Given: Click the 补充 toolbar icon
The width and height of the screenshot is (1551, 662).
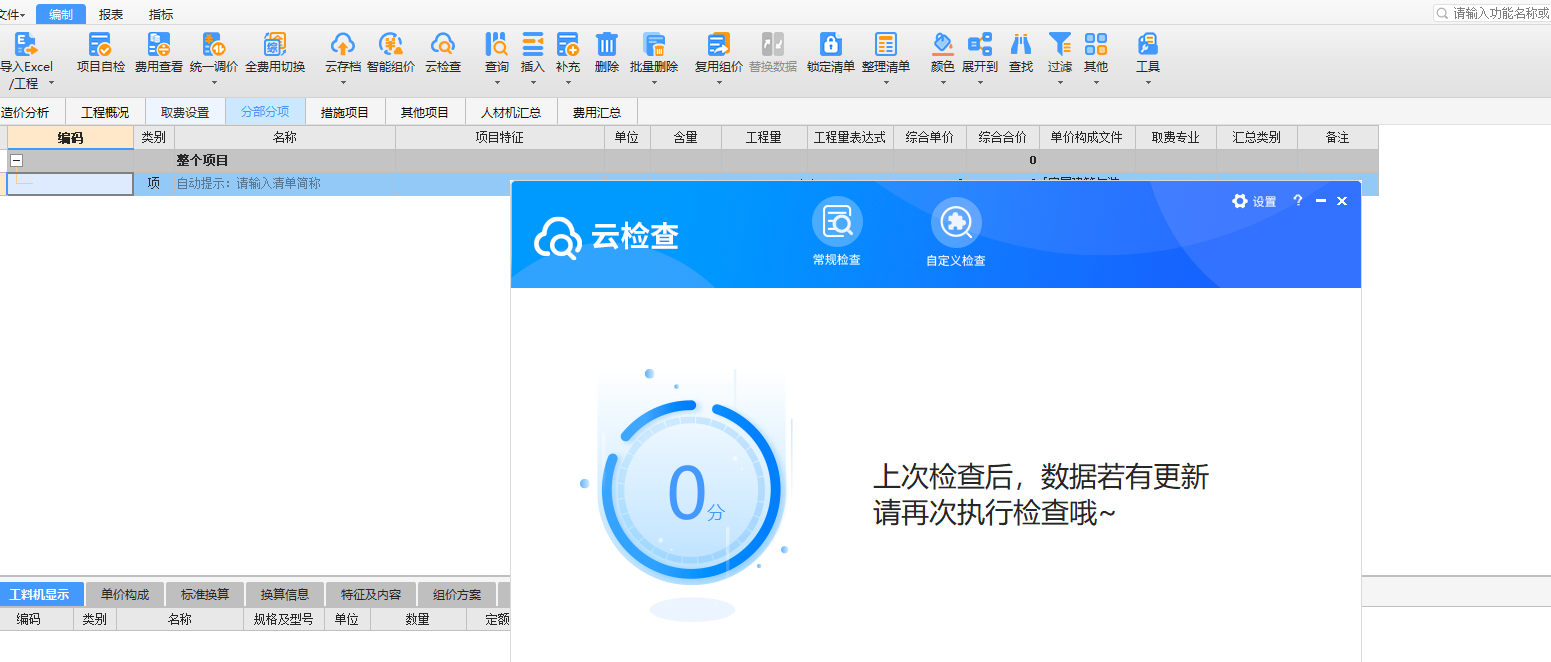Looking at the screenshot, I should coord(568,44).
